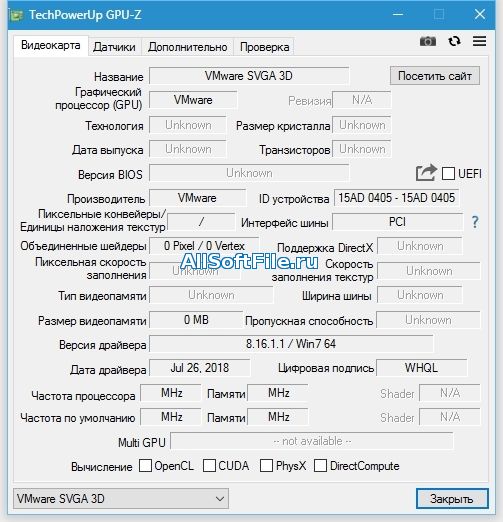Enable the OpenCL checkbox
The image size is (503, 522).
pyautogui.click(x=145, y=465)
